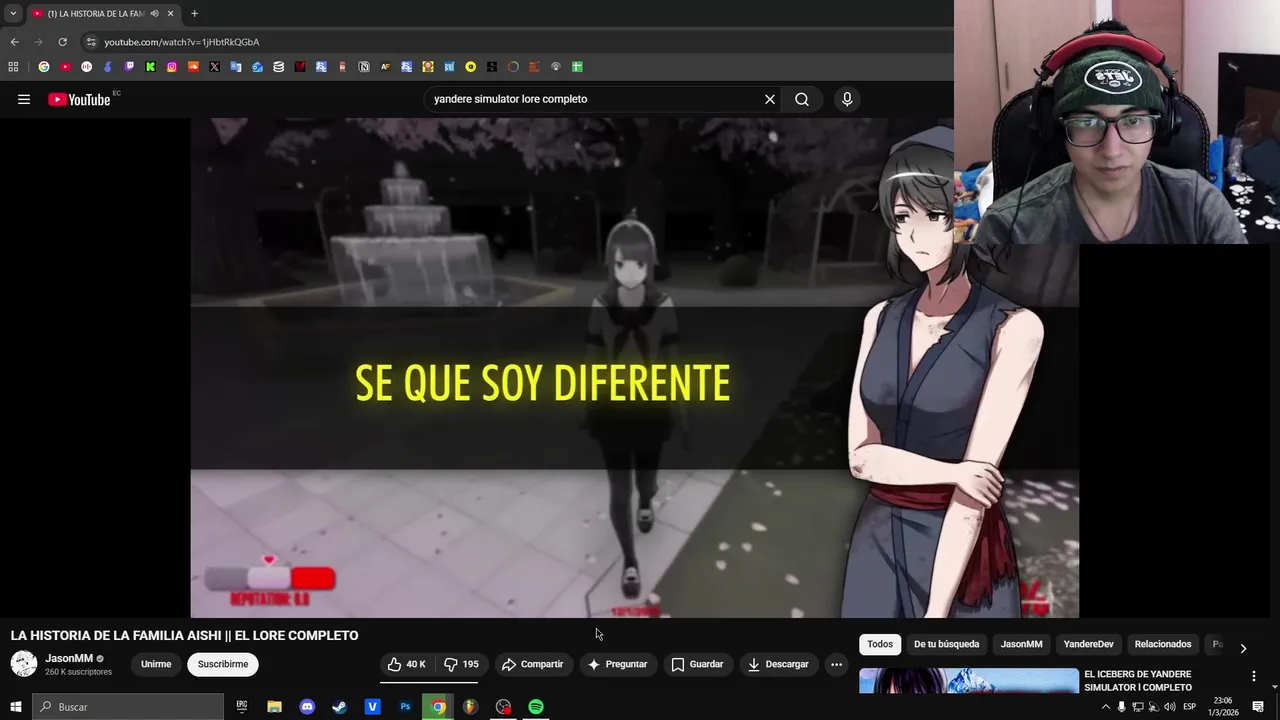
Task: Open Discord from taskbar
Action: pos(307,707)
